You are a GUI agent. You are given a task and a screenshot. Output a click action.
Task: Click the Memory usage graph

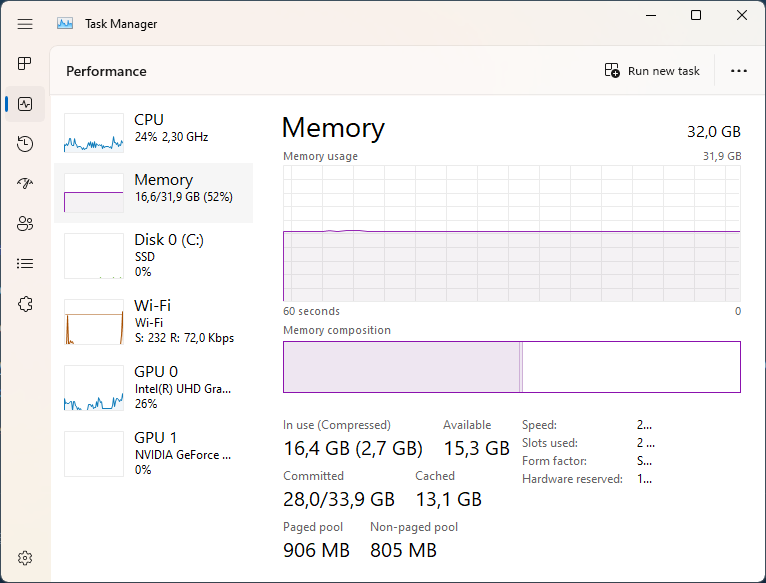tap(512, 234)
